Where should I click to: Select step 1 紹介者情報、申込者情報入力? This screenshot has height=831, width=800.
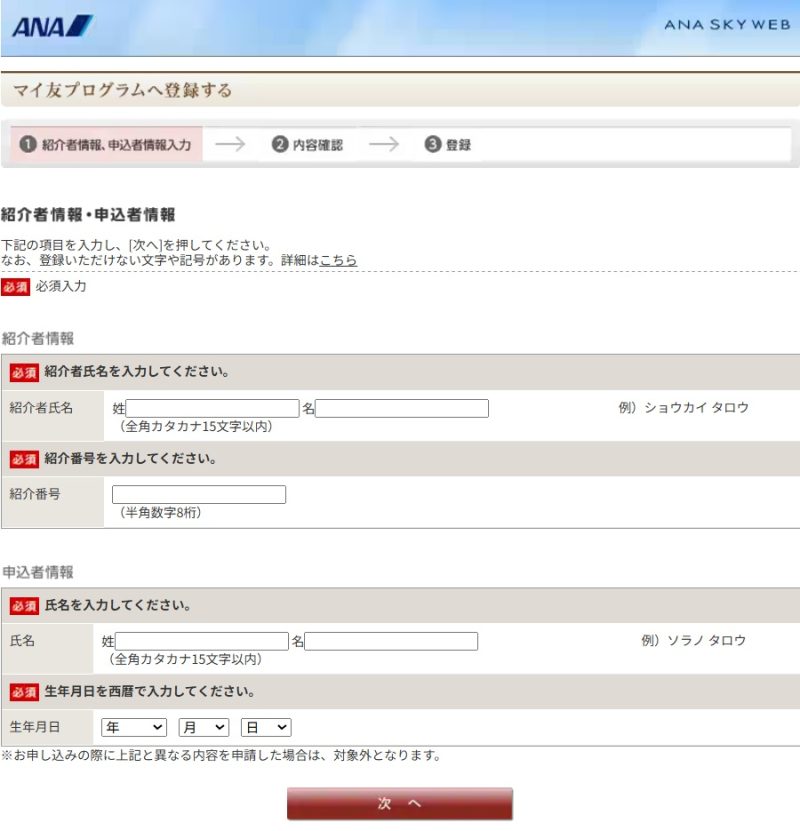[106, 144]
